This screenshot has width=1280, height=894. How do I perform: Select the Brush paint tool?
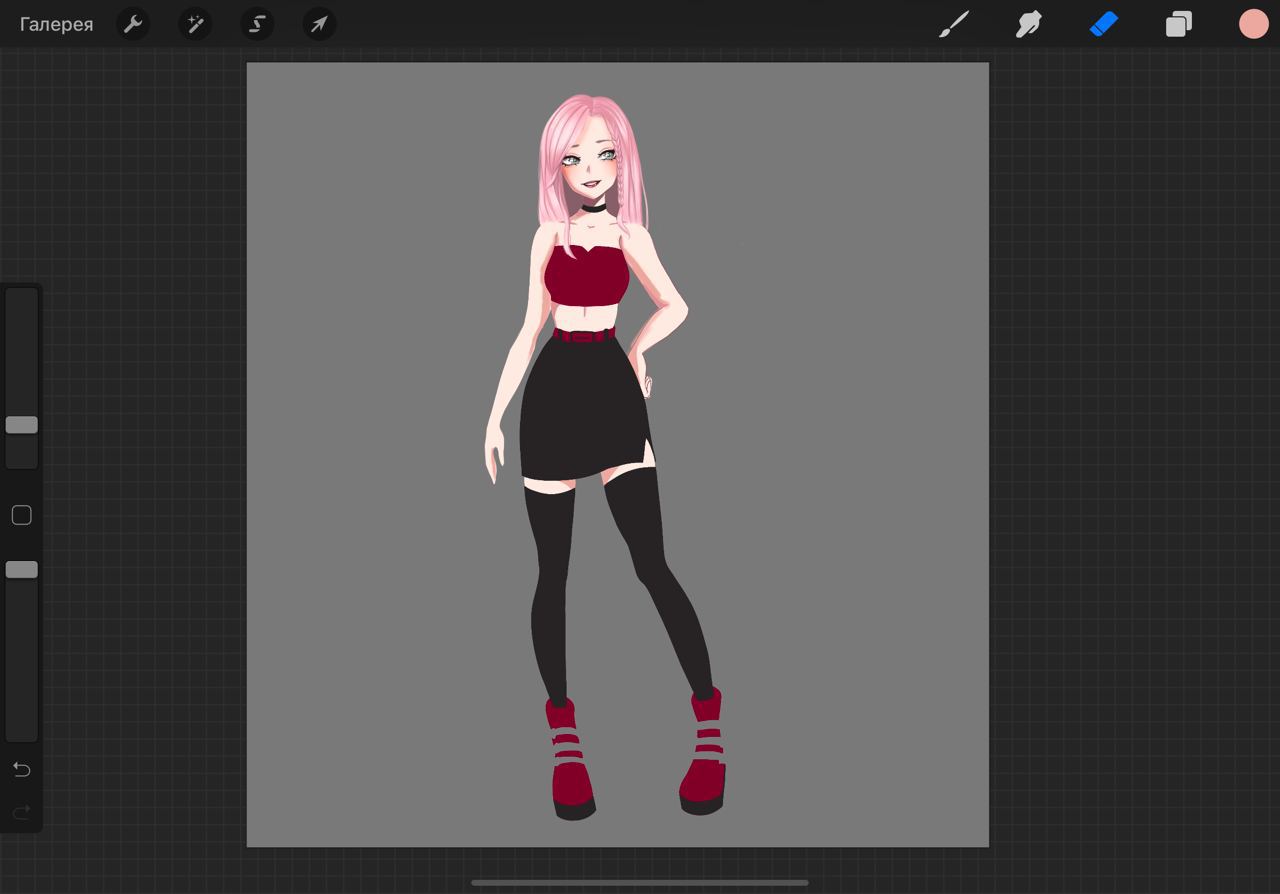[954, 24]
